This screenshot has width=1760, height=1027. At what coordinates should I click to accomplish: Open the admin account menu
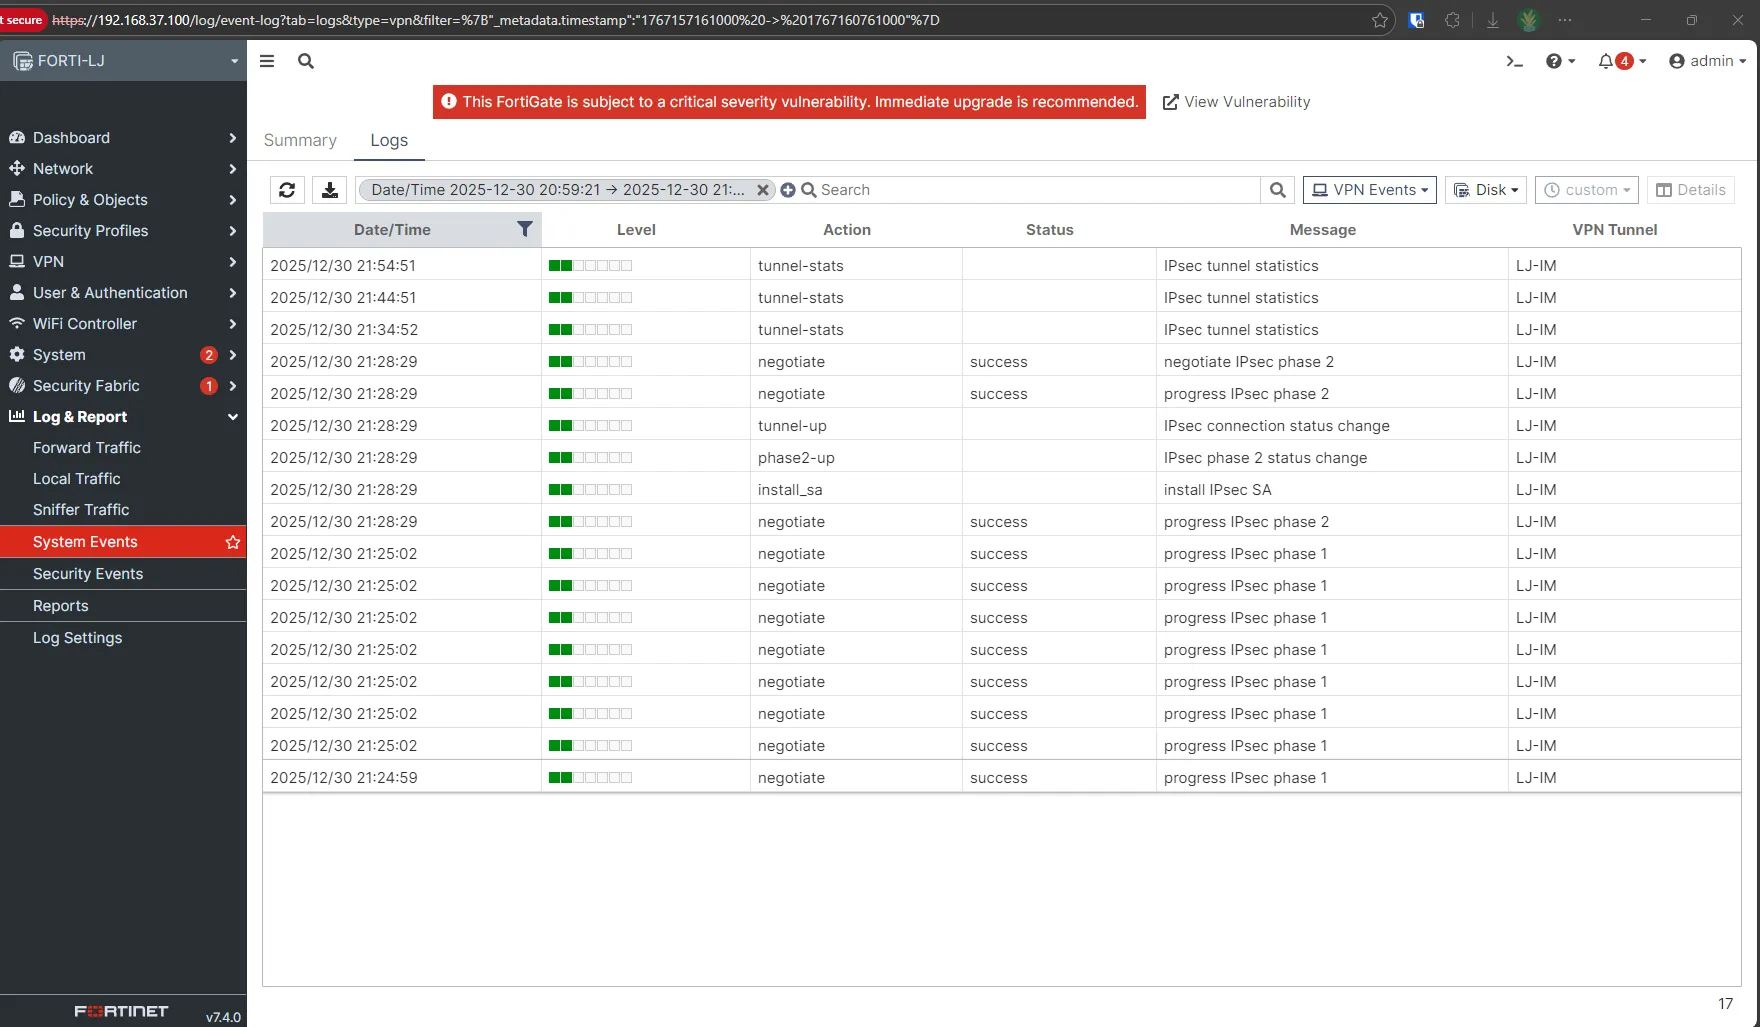pyautogui.click(x=1707, y=61)
